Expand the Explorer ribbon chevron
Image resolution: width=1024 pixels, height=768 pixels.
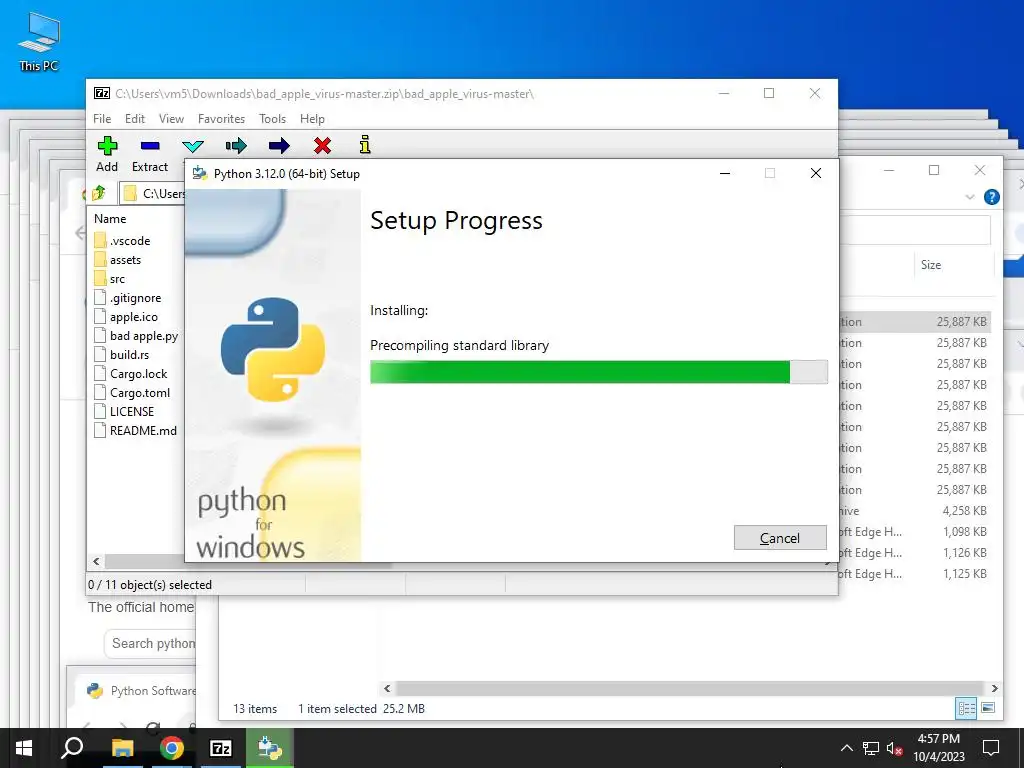tap(970, 197)
